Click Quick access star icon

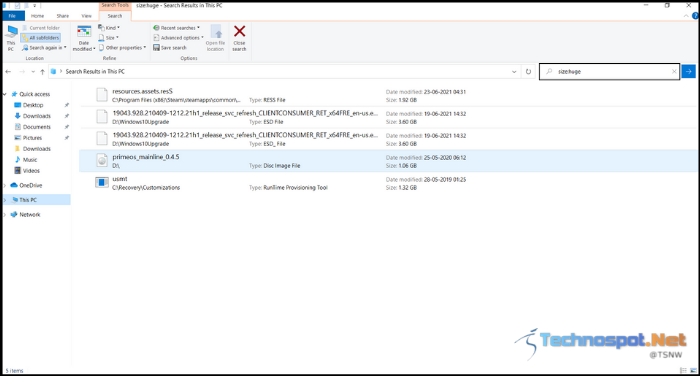tap(14, 94)
